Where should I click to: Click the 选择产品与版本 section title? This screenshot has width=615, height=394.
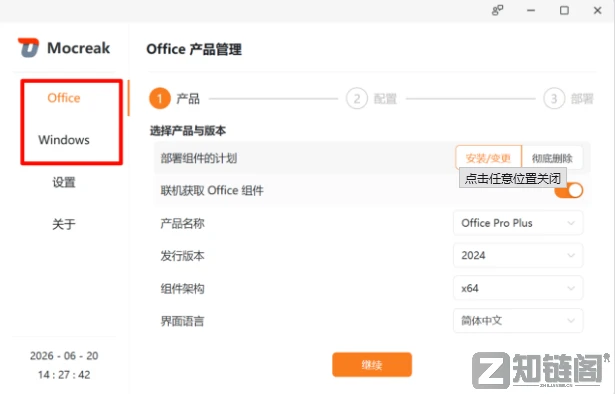[x=188, y=131]
